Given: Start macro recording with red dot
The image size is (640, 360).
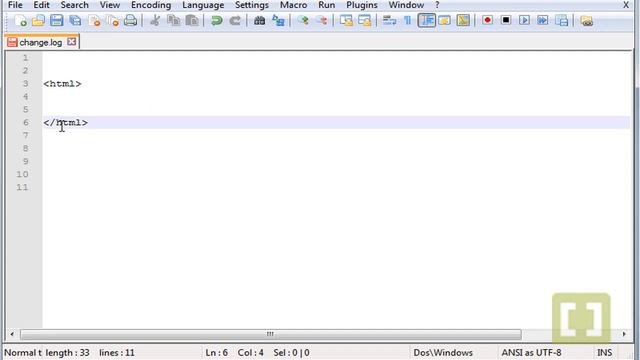Looking at the screenshot, I should [487, 20].
